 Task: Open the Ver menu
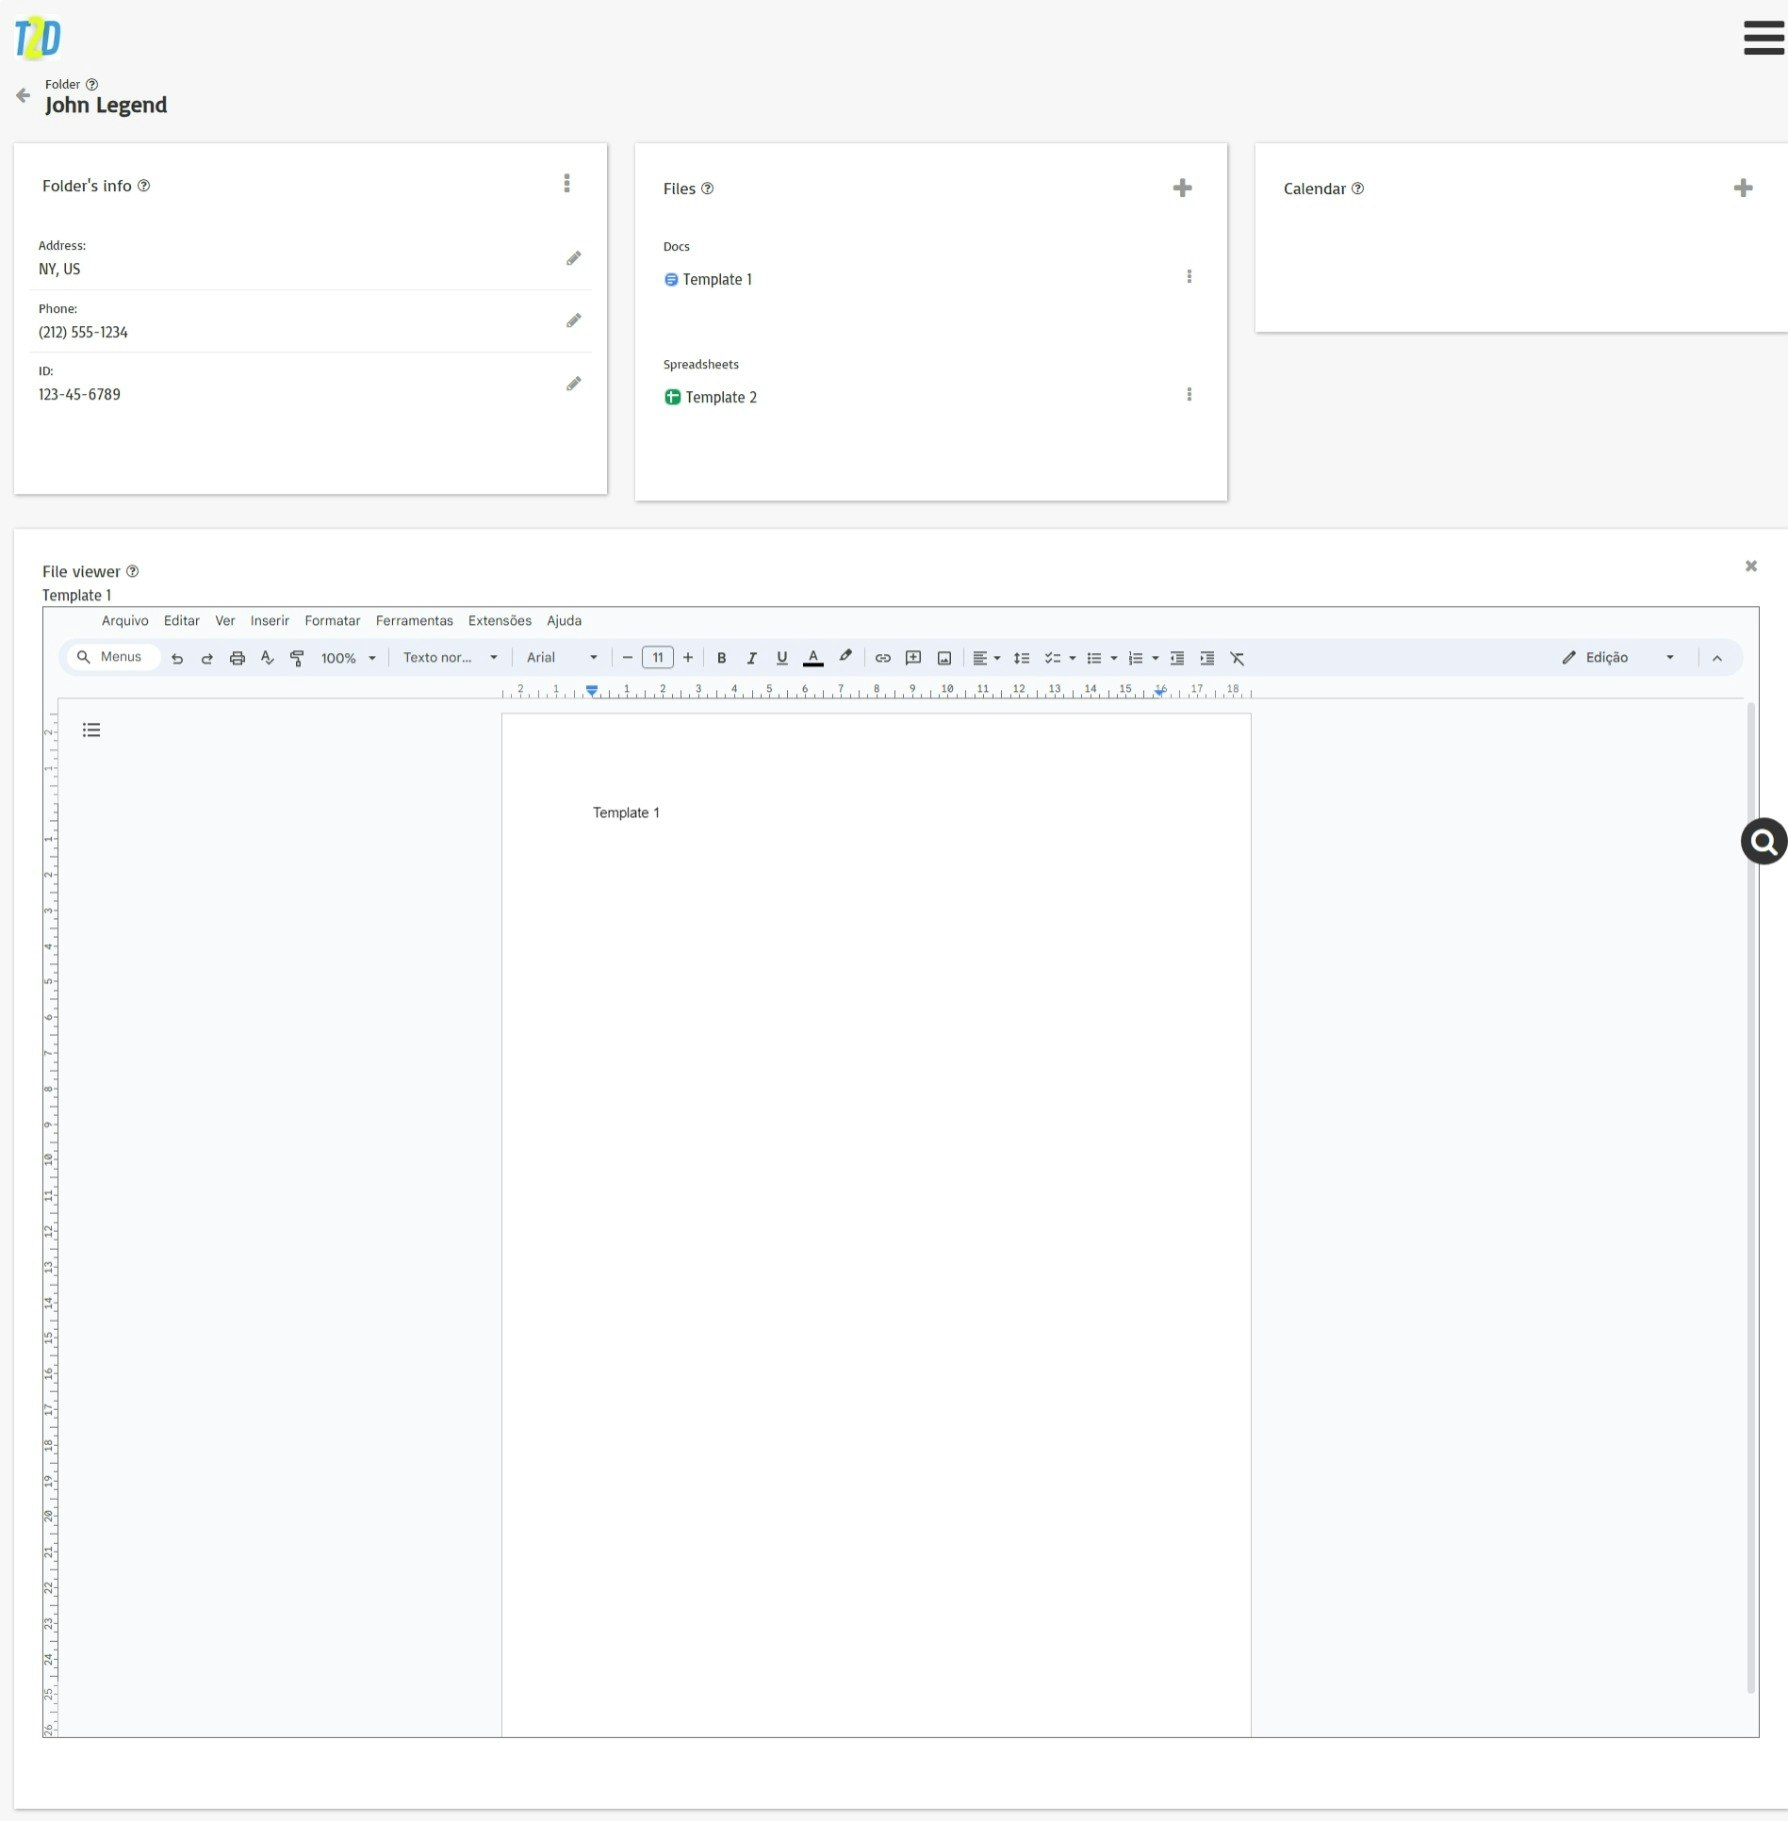225,621
